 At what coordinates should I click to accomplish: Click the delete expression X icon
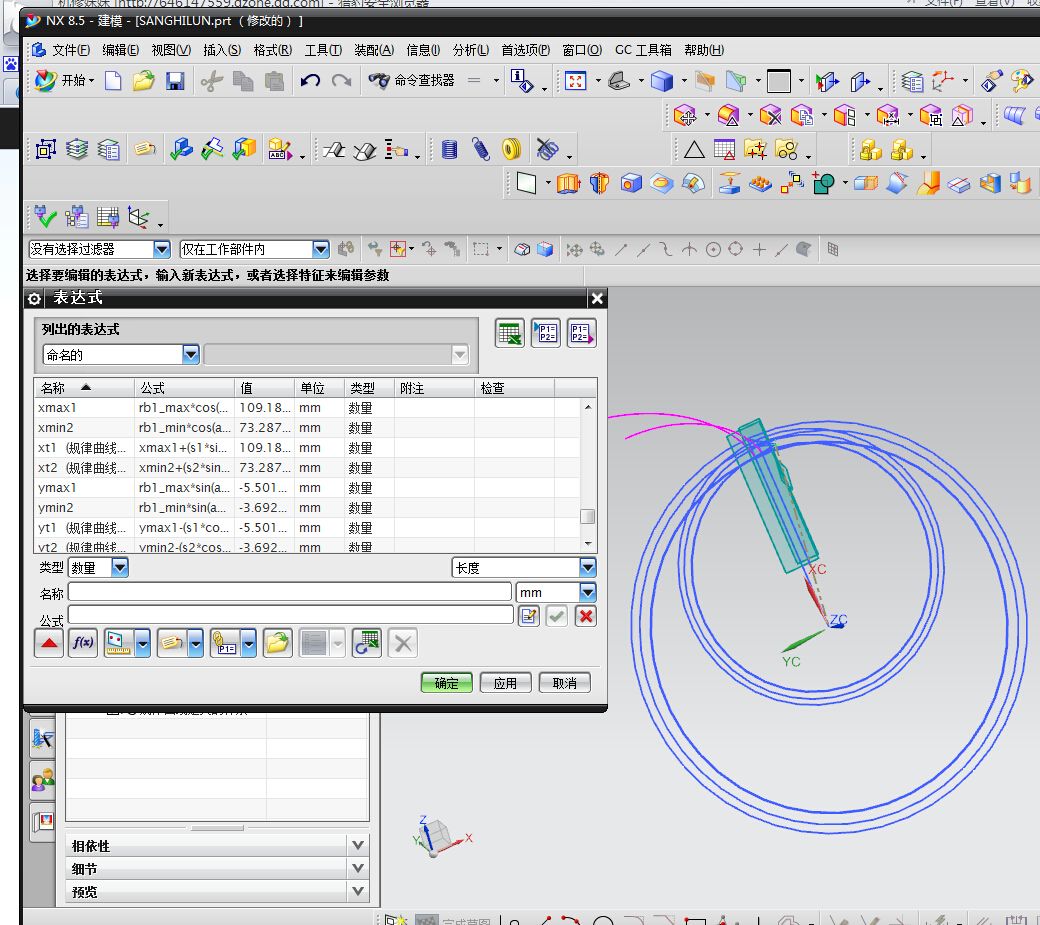click(403, 643)
